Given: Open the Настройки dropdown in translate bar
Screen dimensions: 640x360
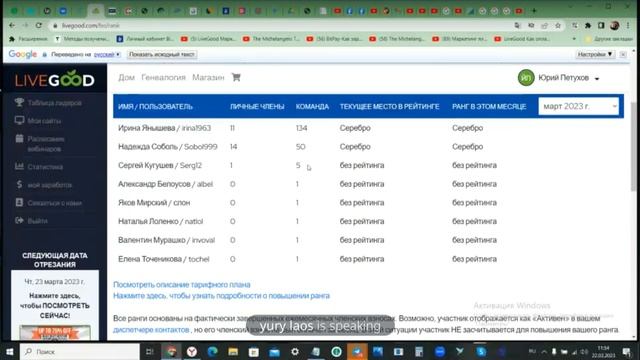Looking at the screenshot, I should [595, 54].
